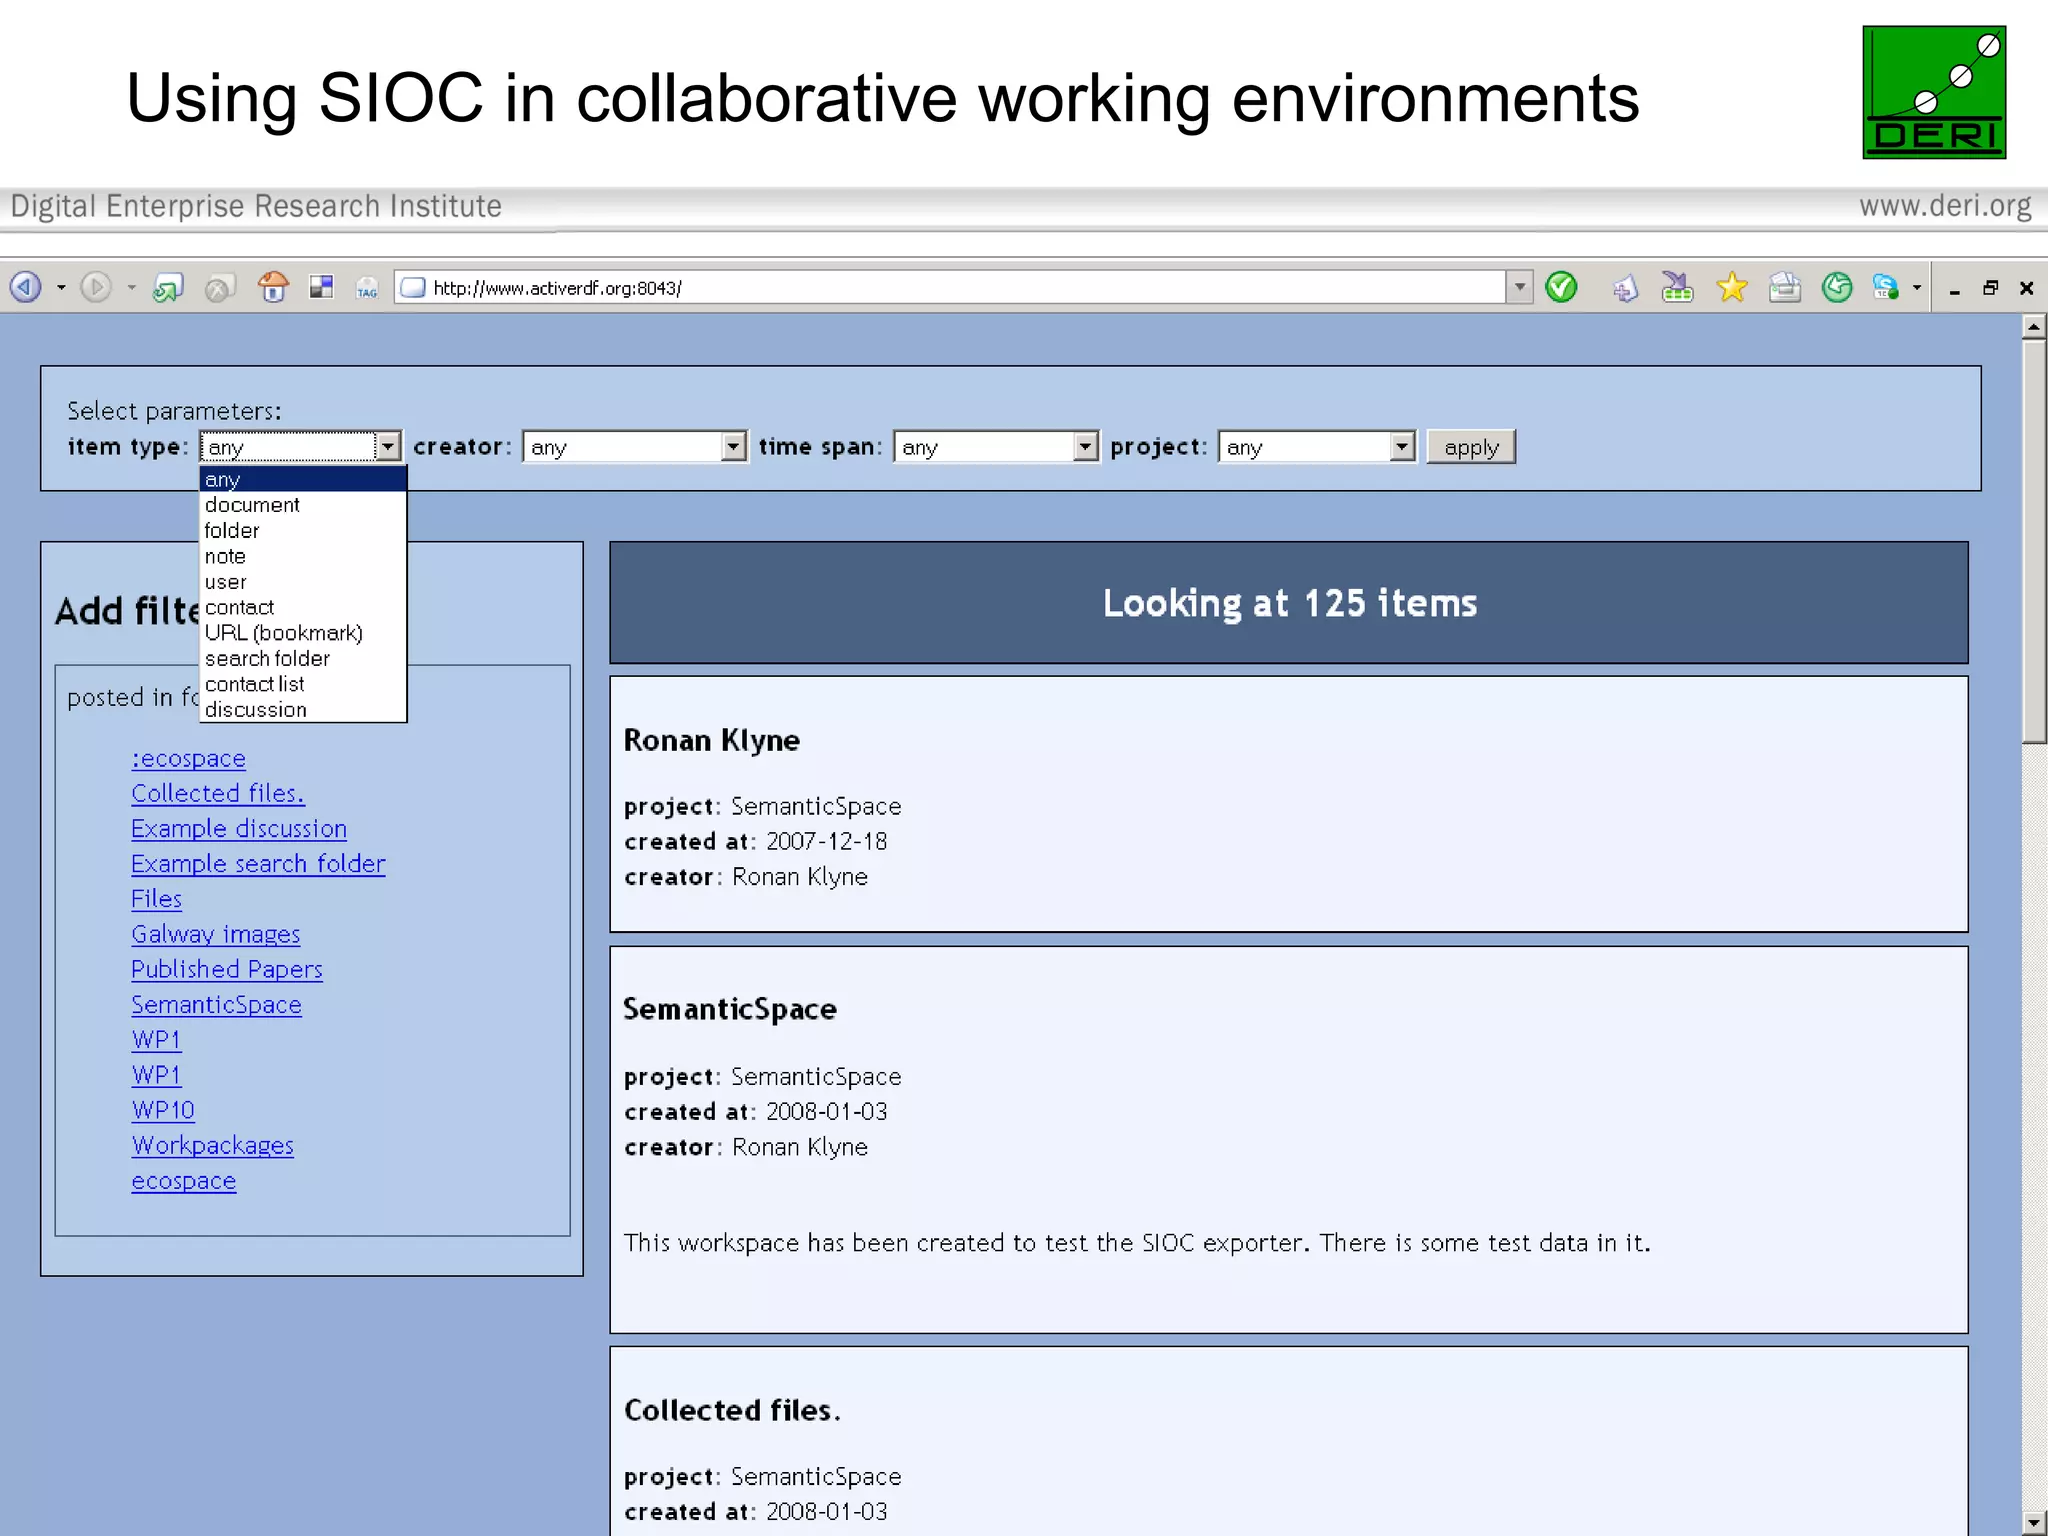Open the 'SemanticSpace' folder link

click(x=216, y=1005)
